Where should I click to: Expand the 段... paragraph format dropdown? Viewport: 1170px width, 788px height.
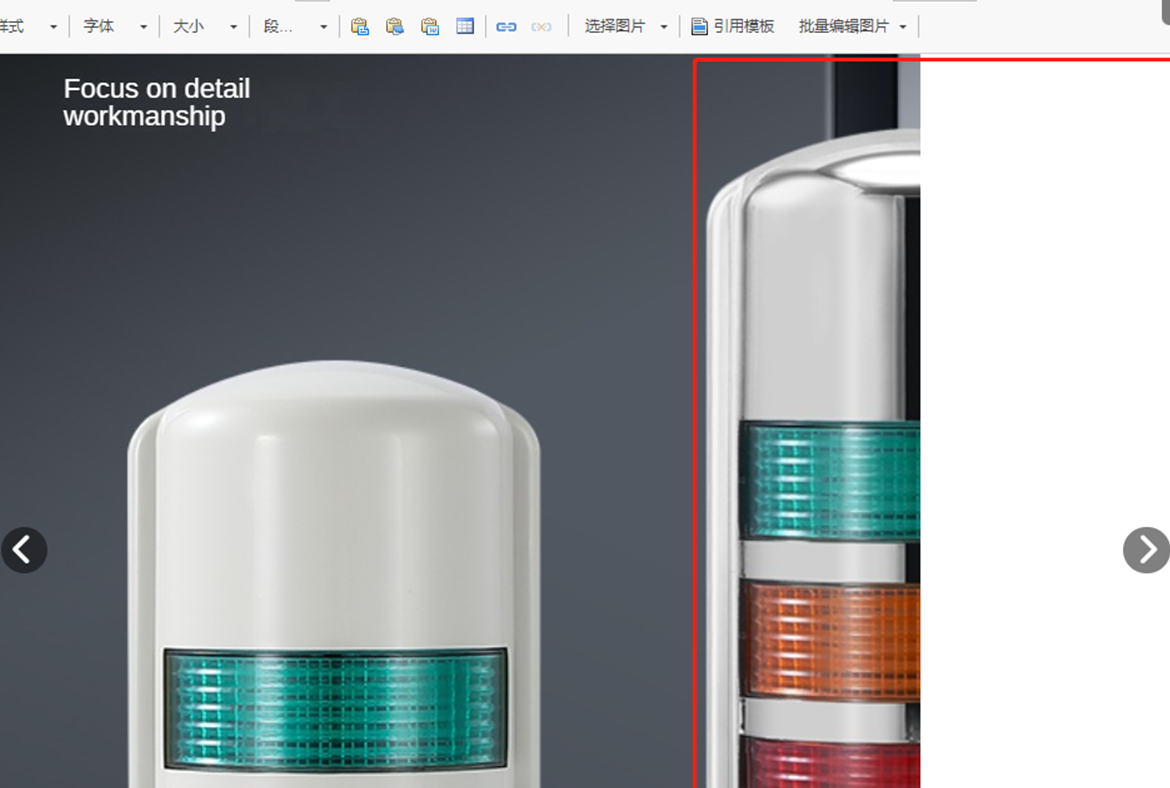(295, 27)
